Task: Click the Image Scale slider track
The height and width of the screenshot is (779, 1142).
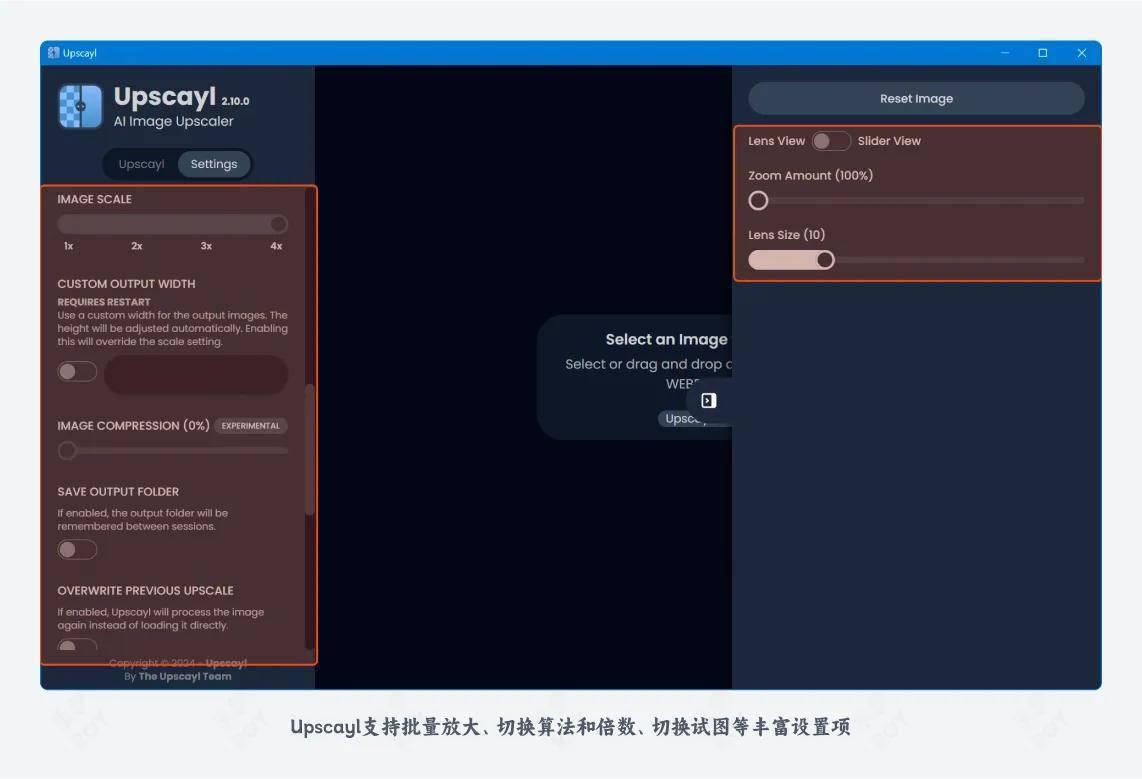Action: coord(173,224)
